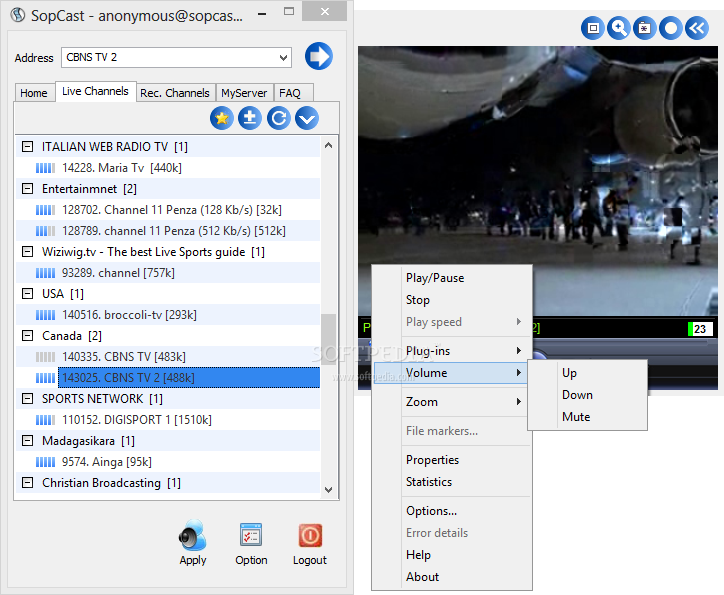This screenshot has height=595, width=724.
Task: Click the double left arrow collapse icon
Action: (697, 28)
